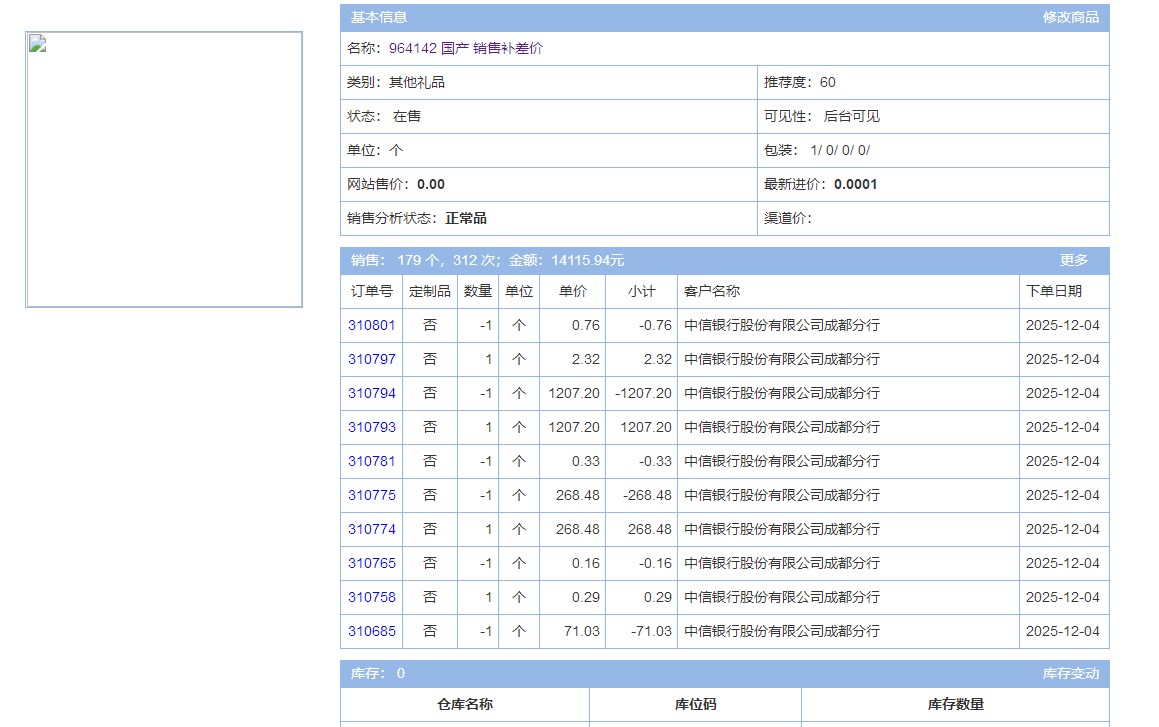This screenshot has width=1159, height=727.
Task: Open order number 310801
Action: [372, 325]
